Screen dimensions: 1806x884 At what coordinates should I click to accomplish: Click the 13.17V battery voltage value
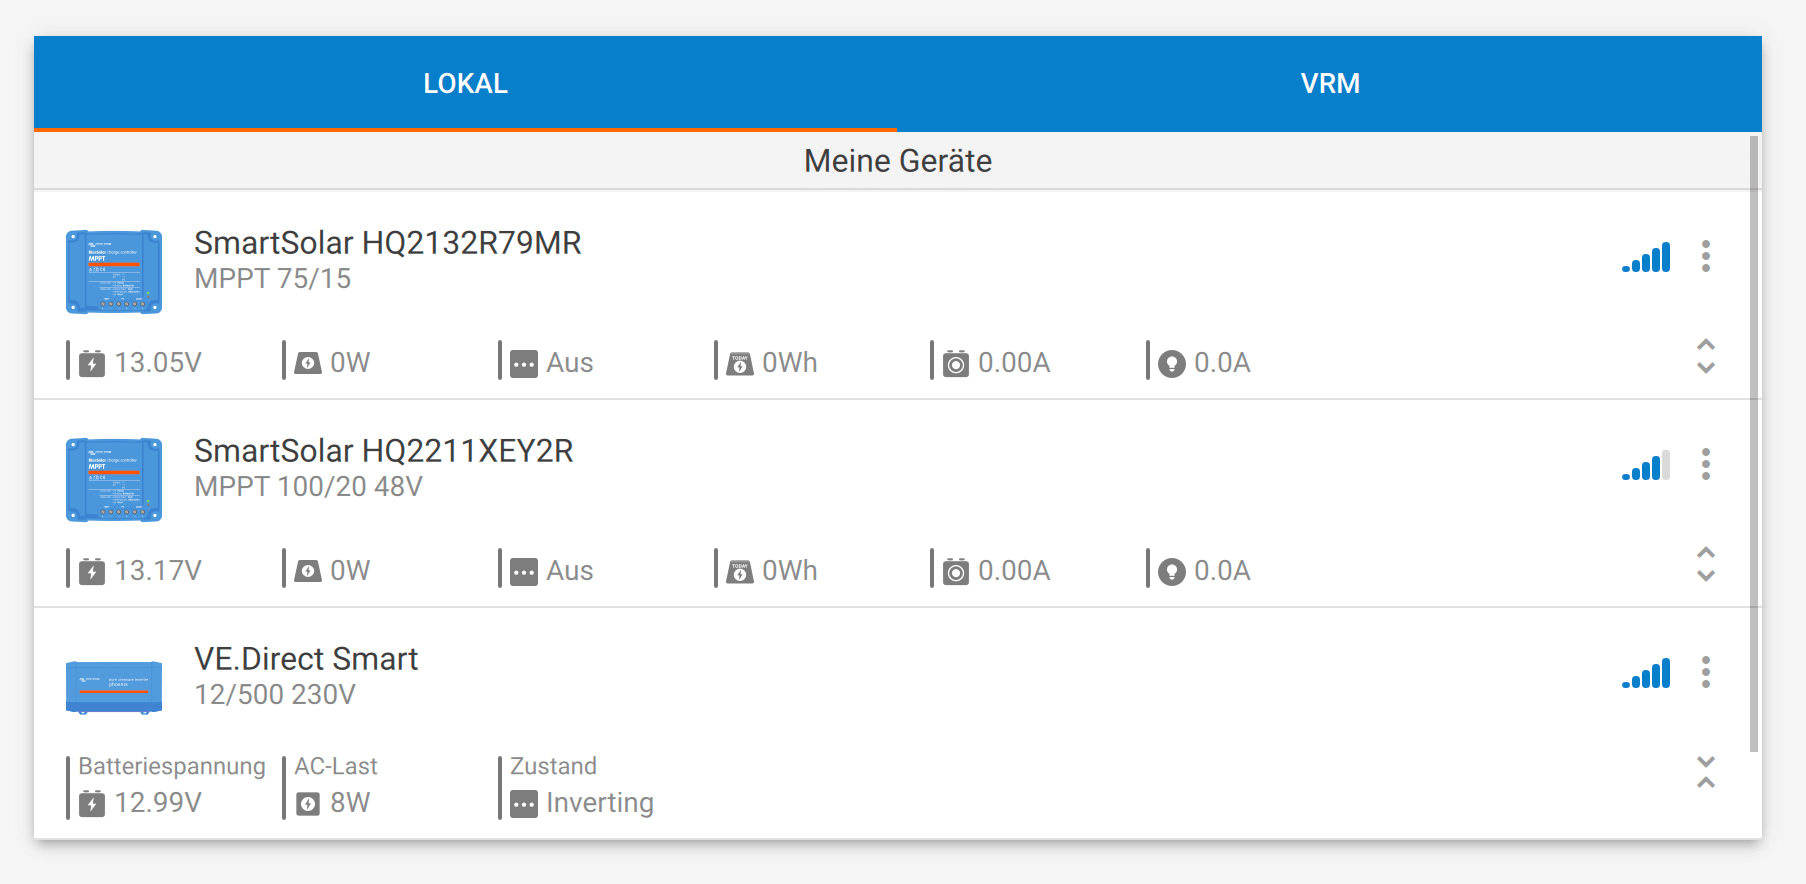[158, 570]
